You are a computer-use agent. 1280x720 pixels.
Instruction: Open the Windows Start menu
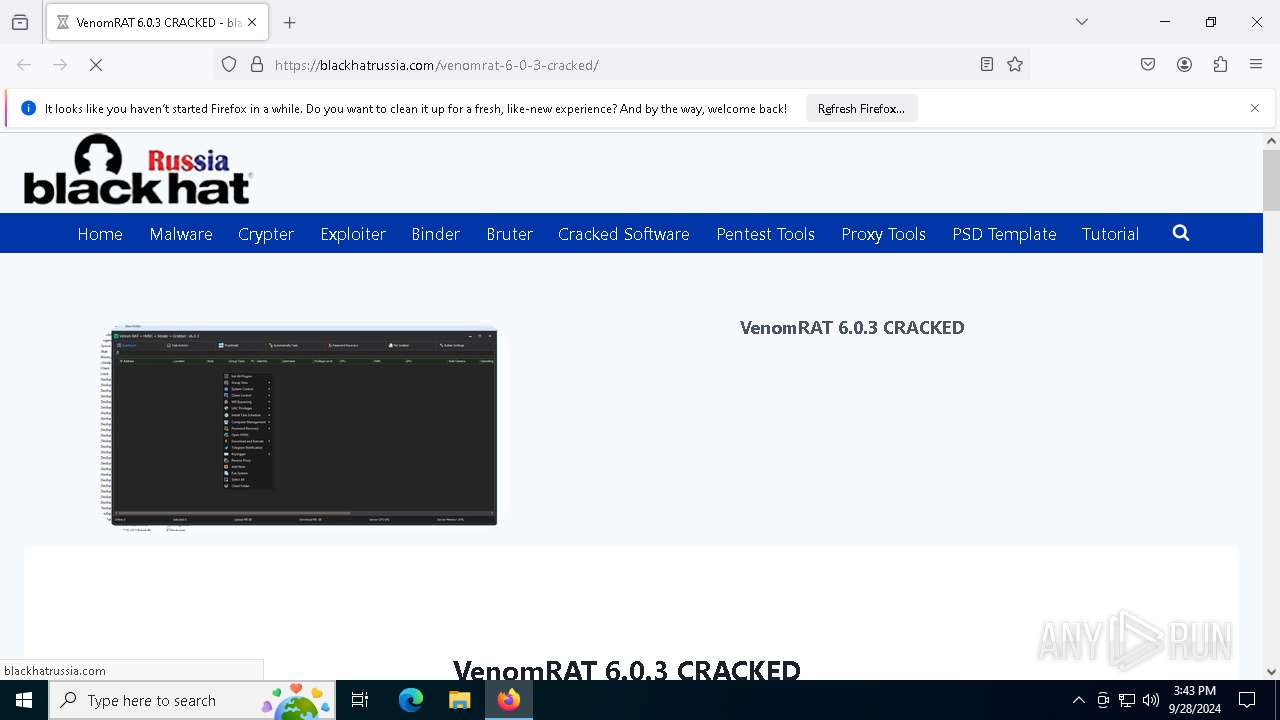click(x=24, y=700)
